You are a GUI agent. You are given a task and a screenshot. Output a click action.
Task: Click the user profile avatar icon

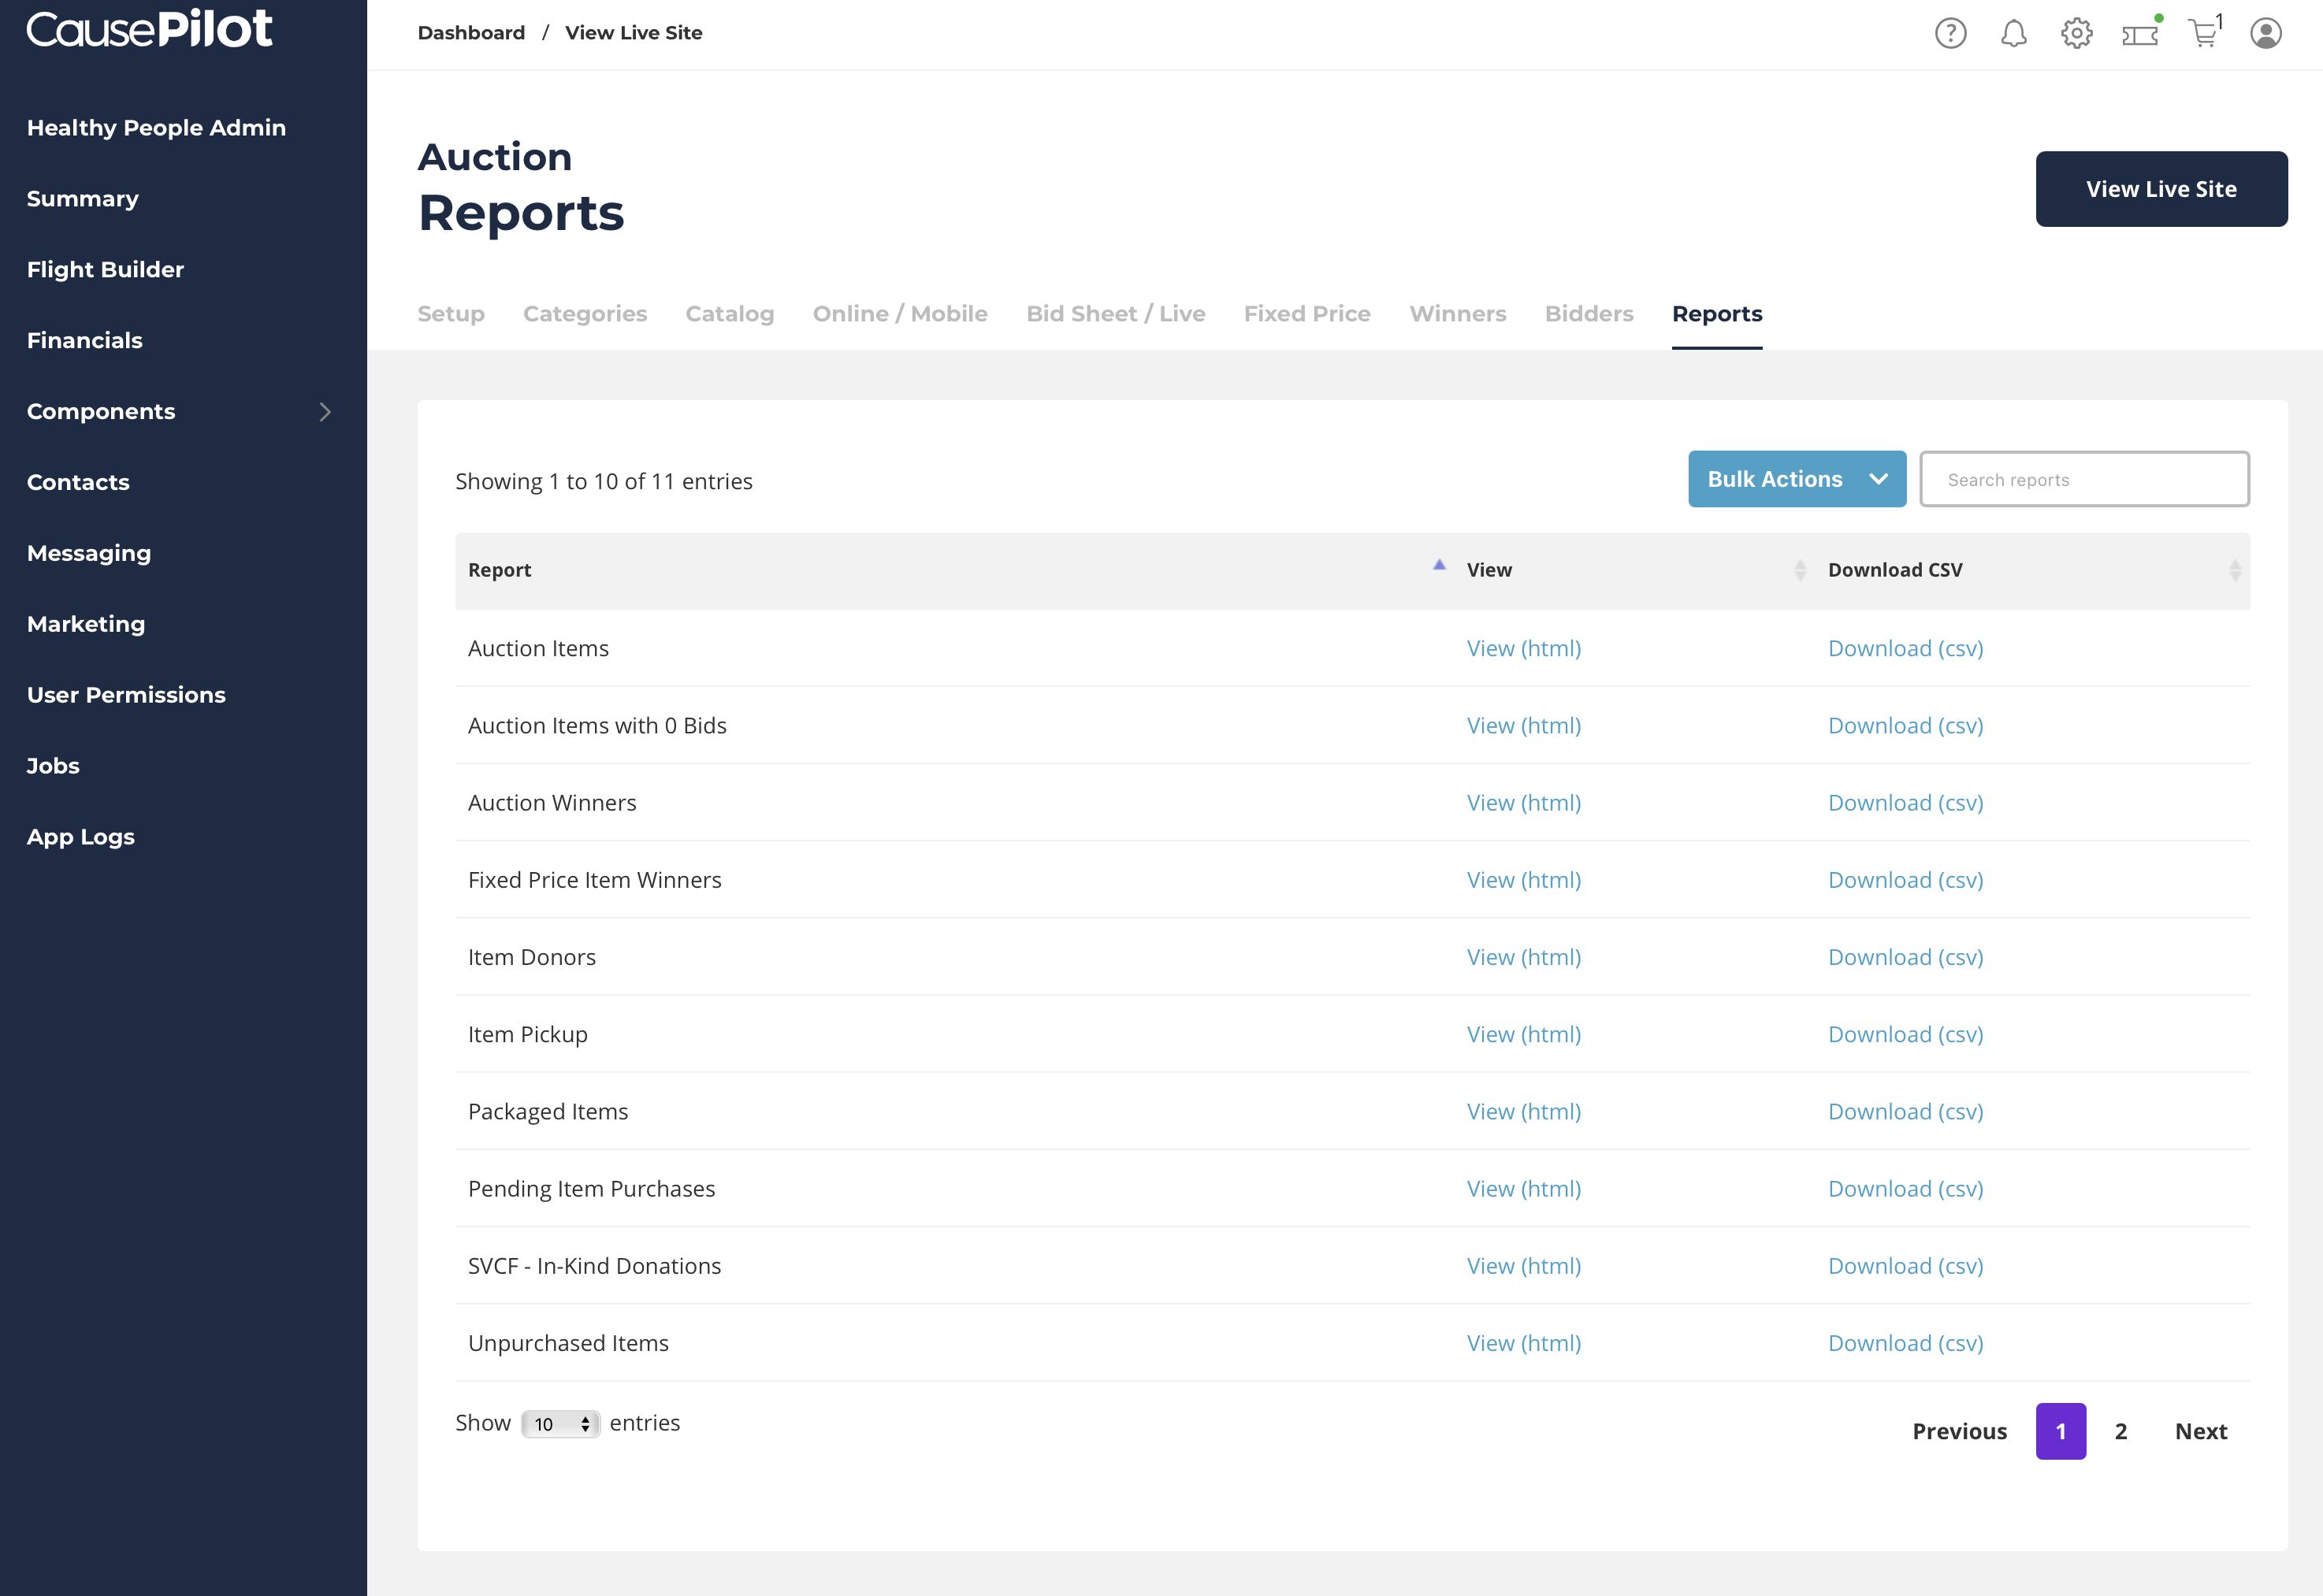(2265, 34)
